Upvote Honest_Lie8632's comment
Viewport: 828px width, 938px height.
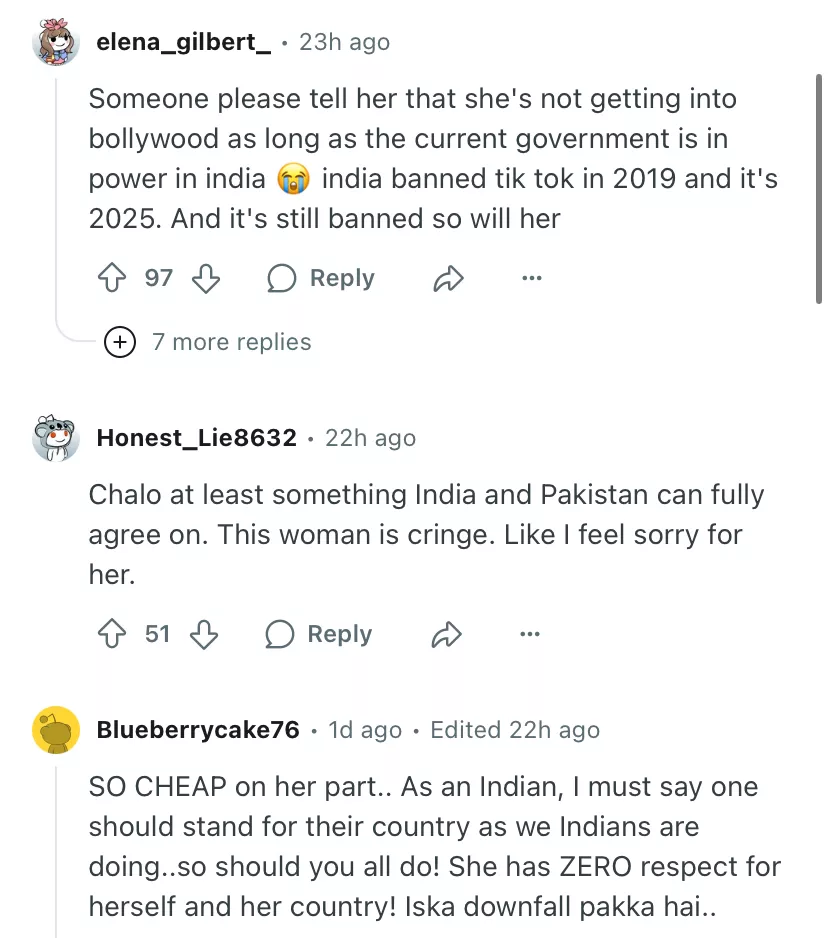111,634
